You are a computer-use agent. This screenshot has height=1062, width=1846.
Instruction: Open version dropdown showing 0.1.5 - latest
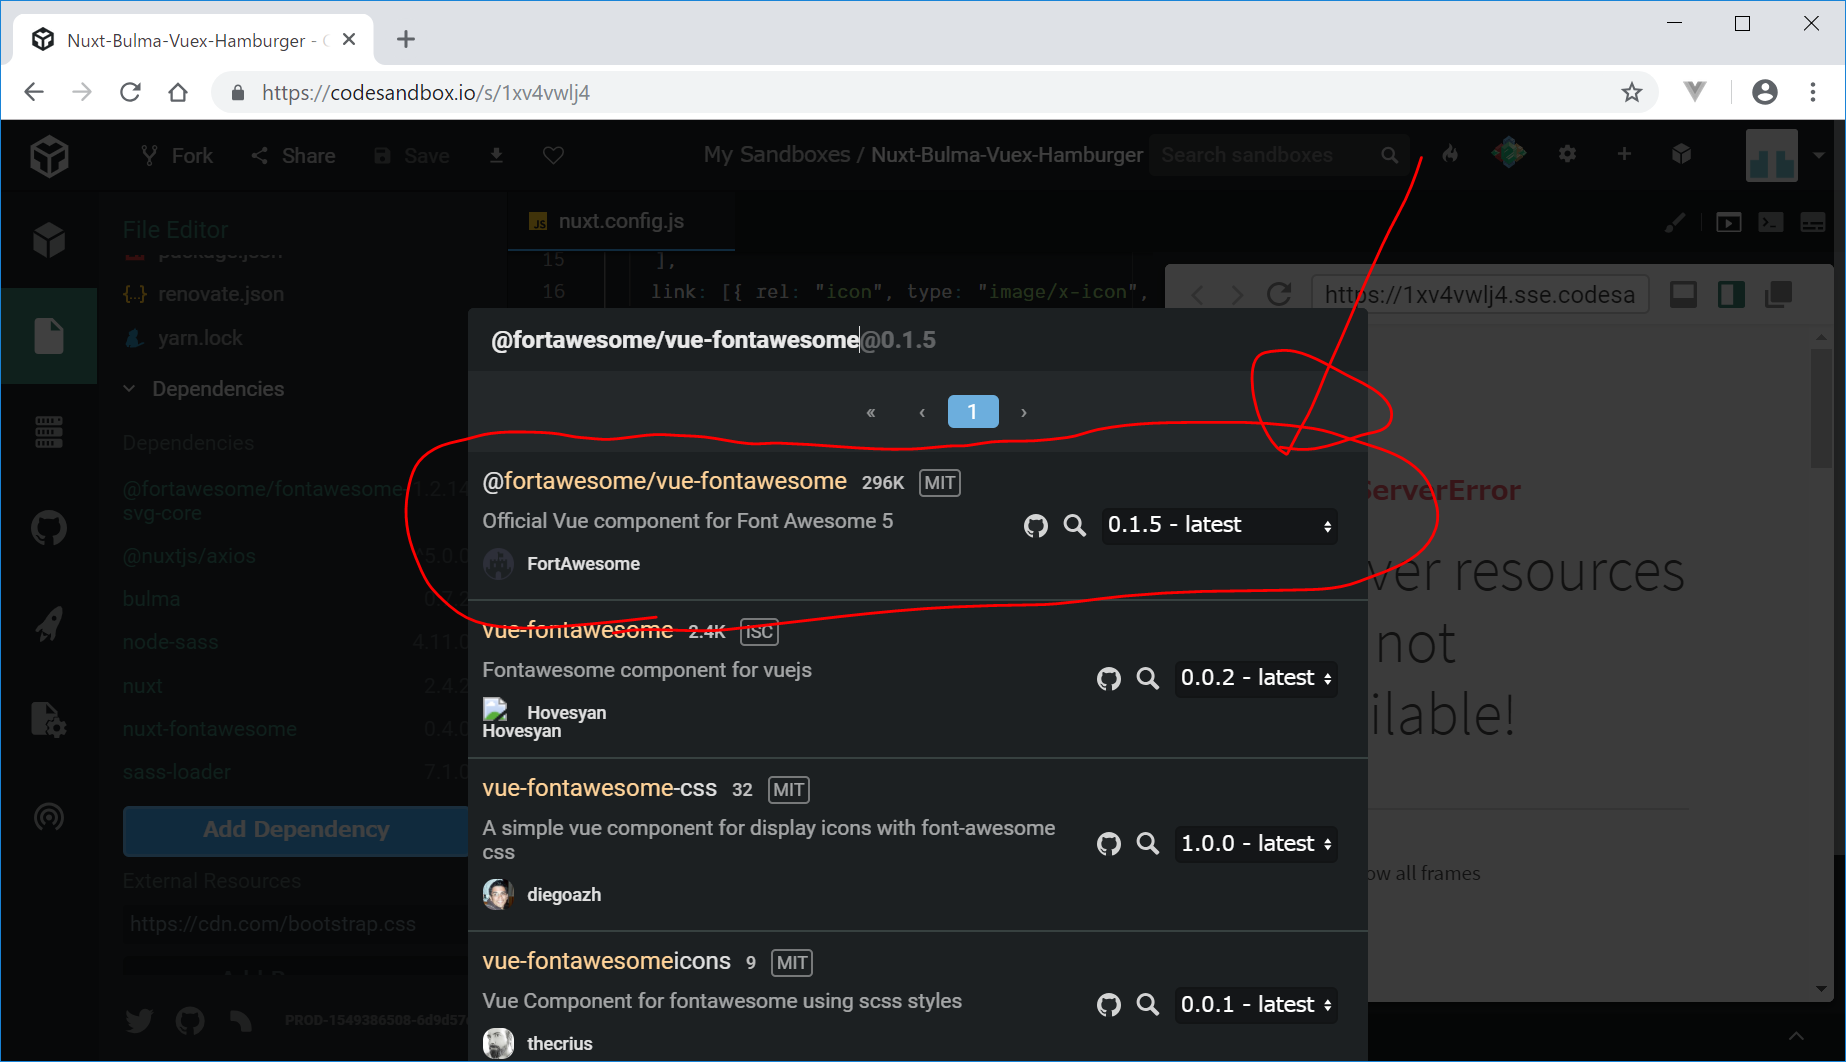(x=1219, y=525)
